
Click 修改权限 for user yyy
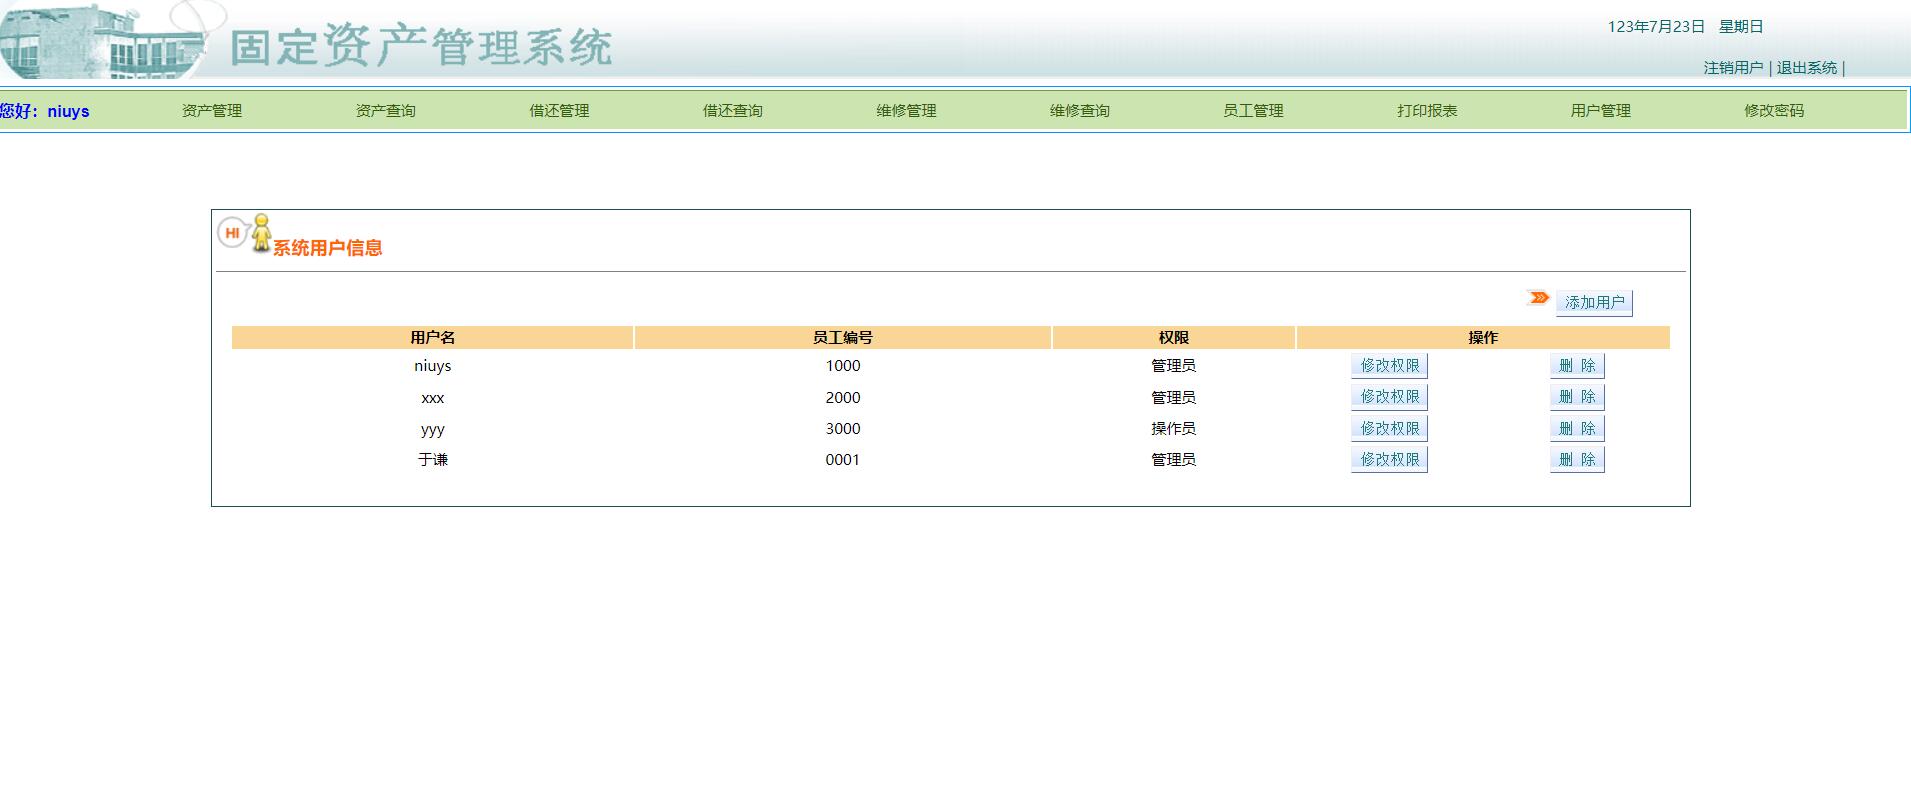tap(1389, 429)
